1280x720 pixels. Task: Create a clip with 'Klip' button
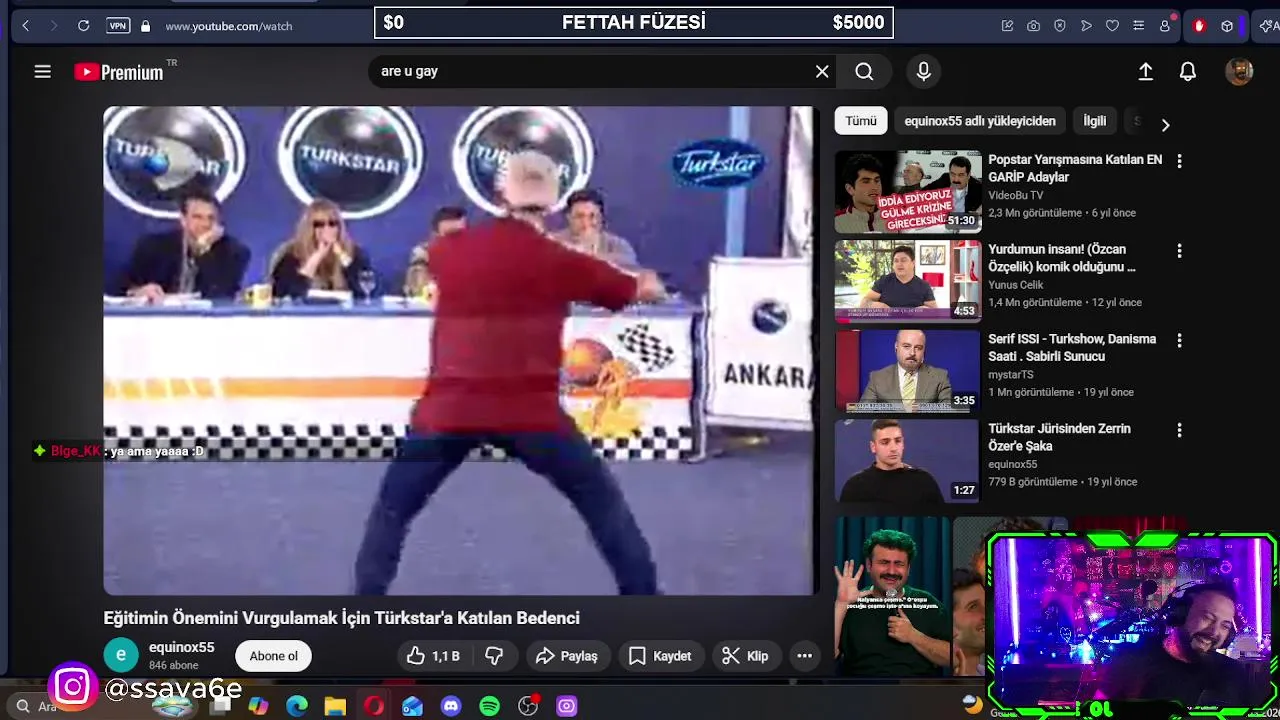pos(745,656)
